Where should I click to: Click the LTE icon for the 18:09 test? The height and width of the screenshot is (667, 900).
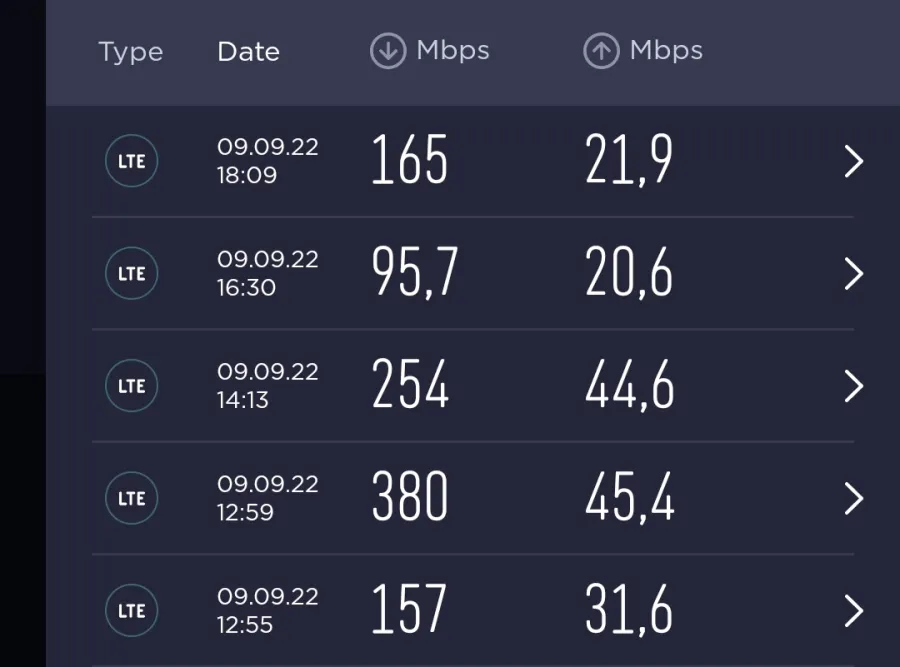point(131,161)
